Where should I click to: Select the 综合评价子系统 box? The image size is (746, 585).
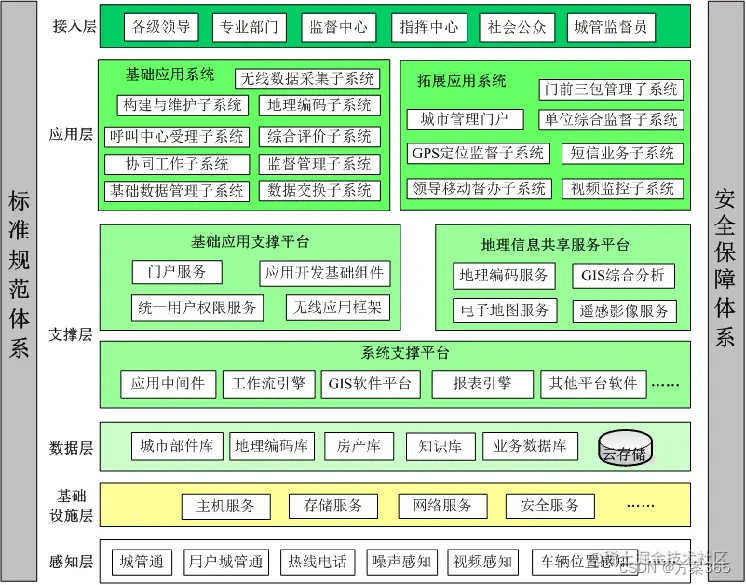(320, 137)
